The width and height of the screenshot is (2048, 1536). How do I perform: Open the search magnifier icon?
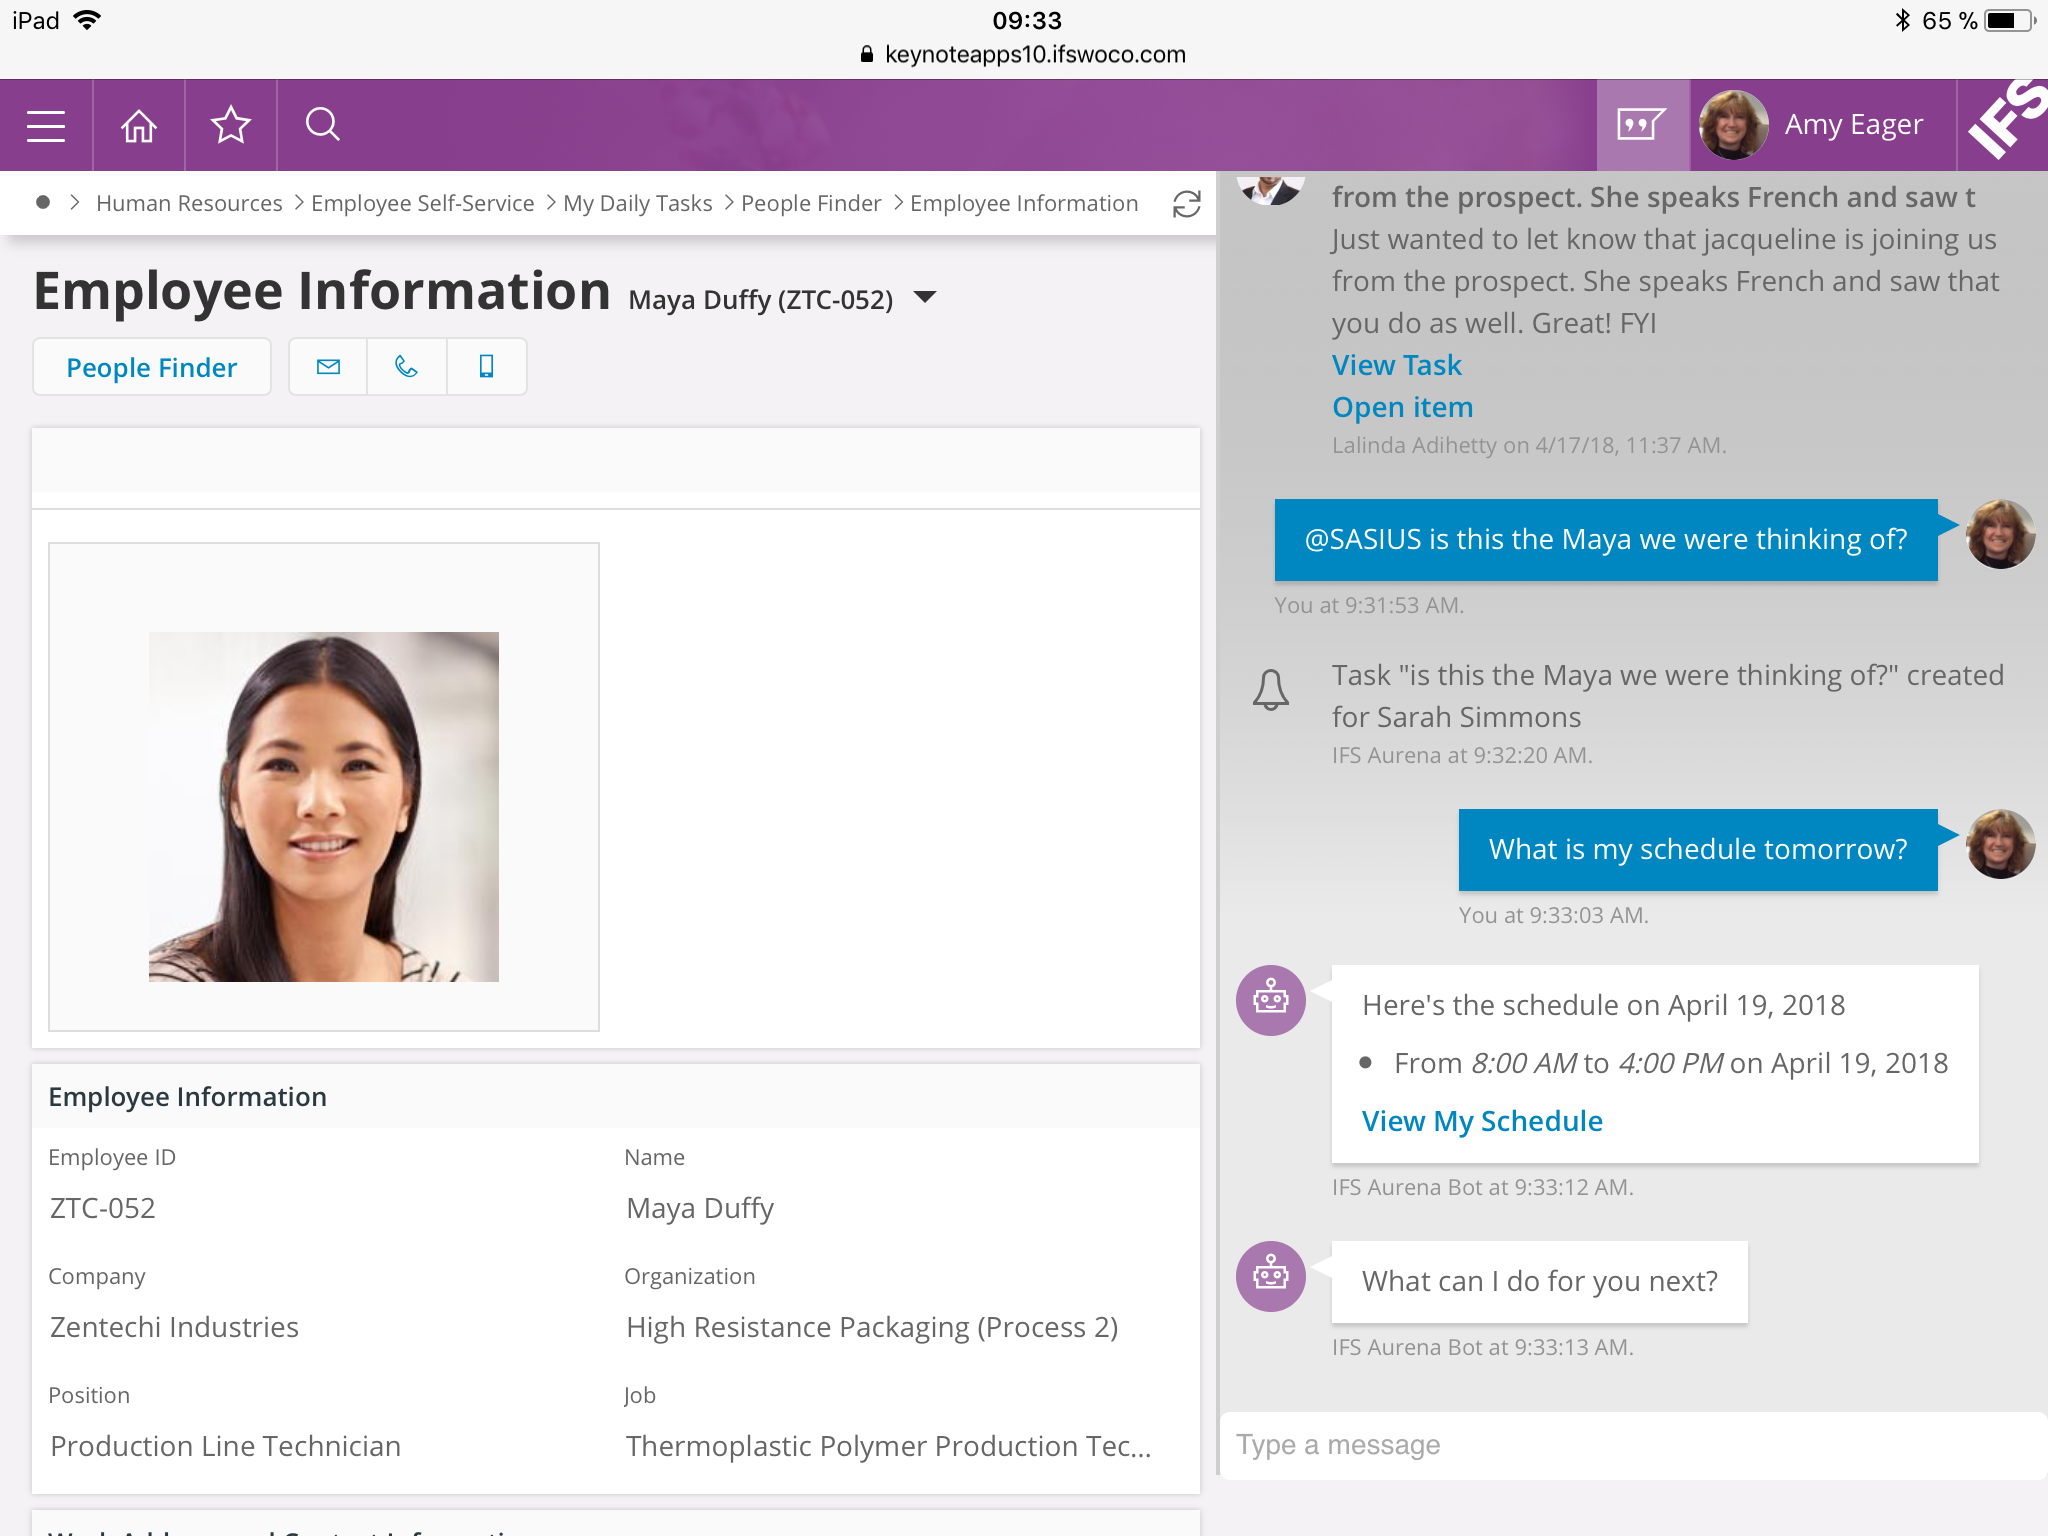[x=323, y=125]
